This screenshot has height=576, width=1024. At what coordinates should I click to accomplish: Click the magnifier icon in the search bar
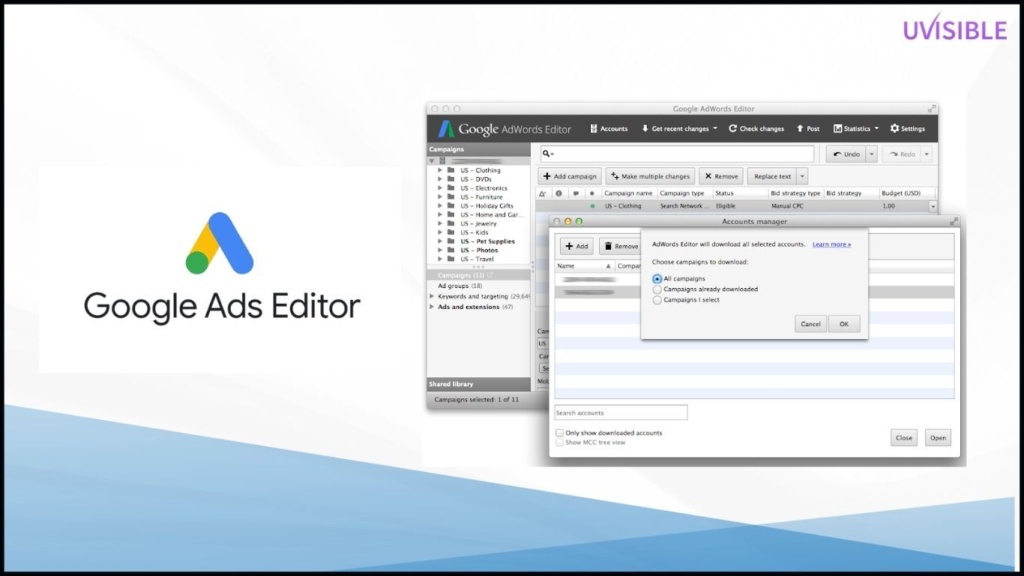546,154
